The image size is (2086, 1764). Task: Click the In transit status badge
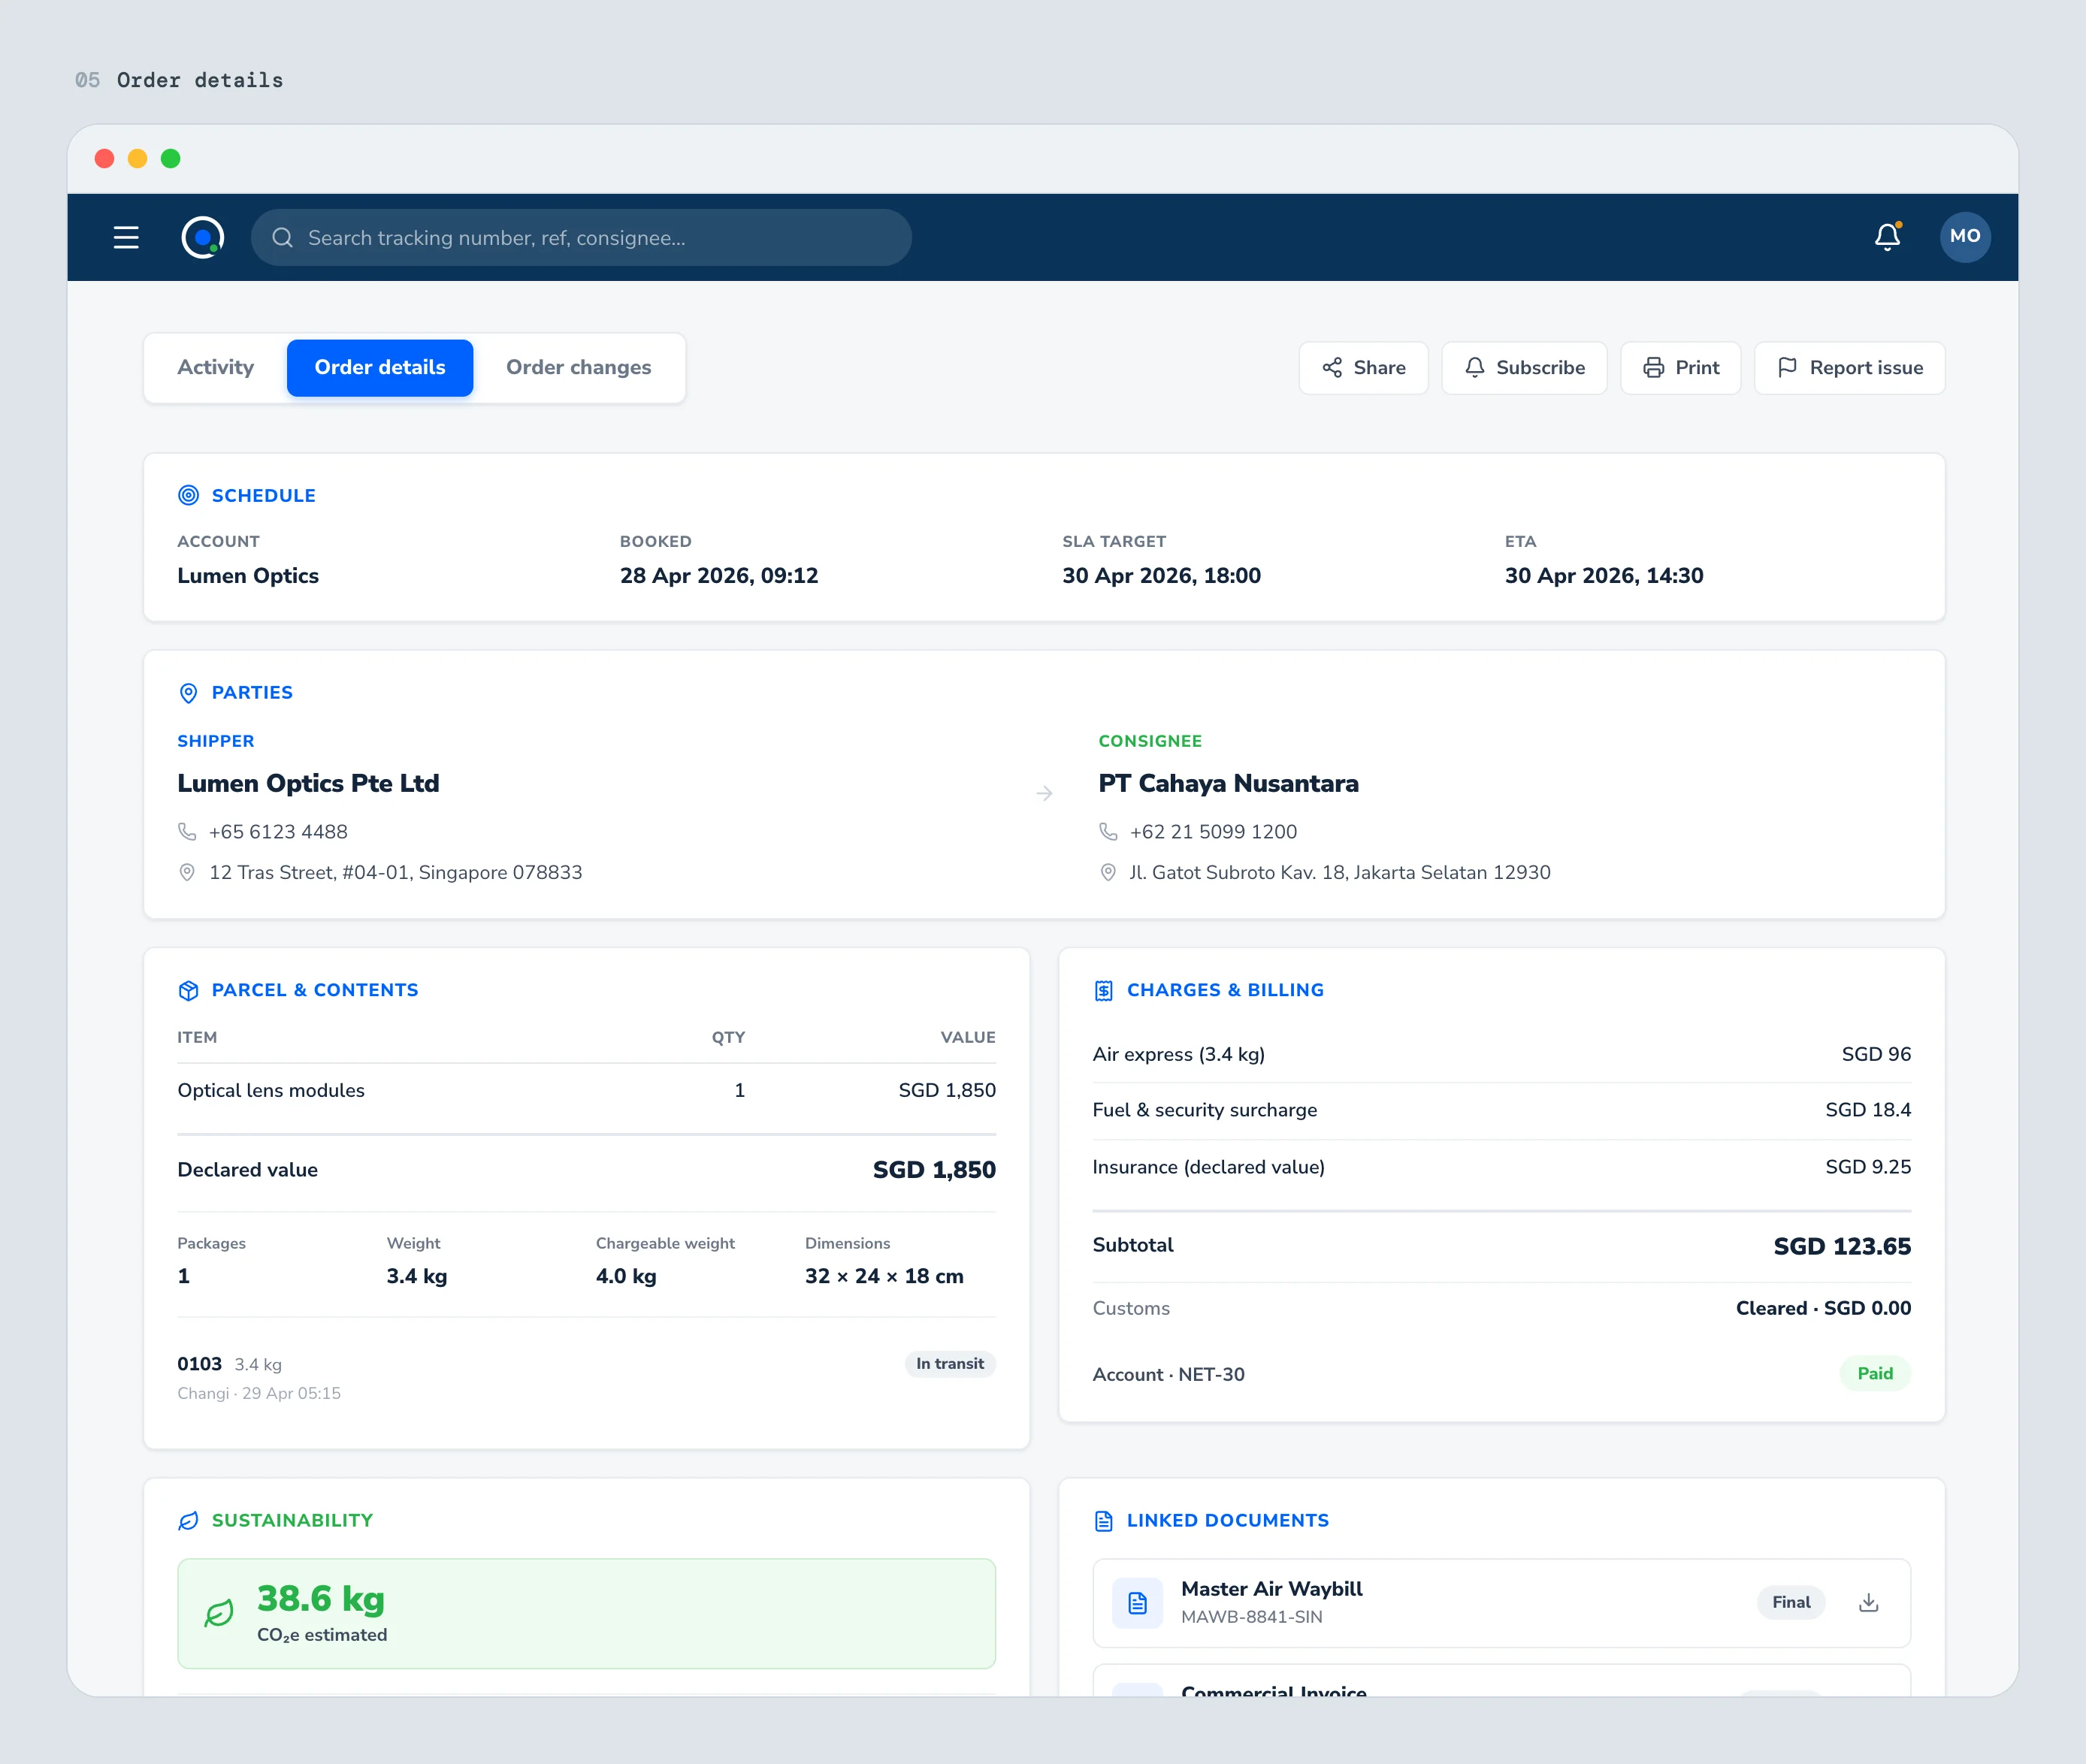click(x=950, y=1364)
